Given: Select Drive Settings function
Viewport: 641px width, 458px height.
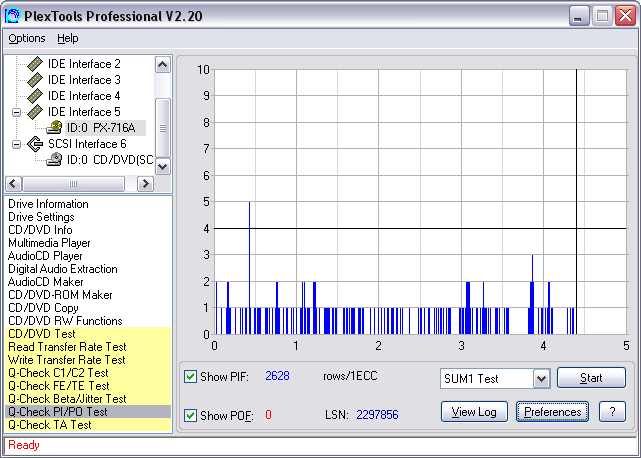Looking at the screenshot, I should point(41,217).
